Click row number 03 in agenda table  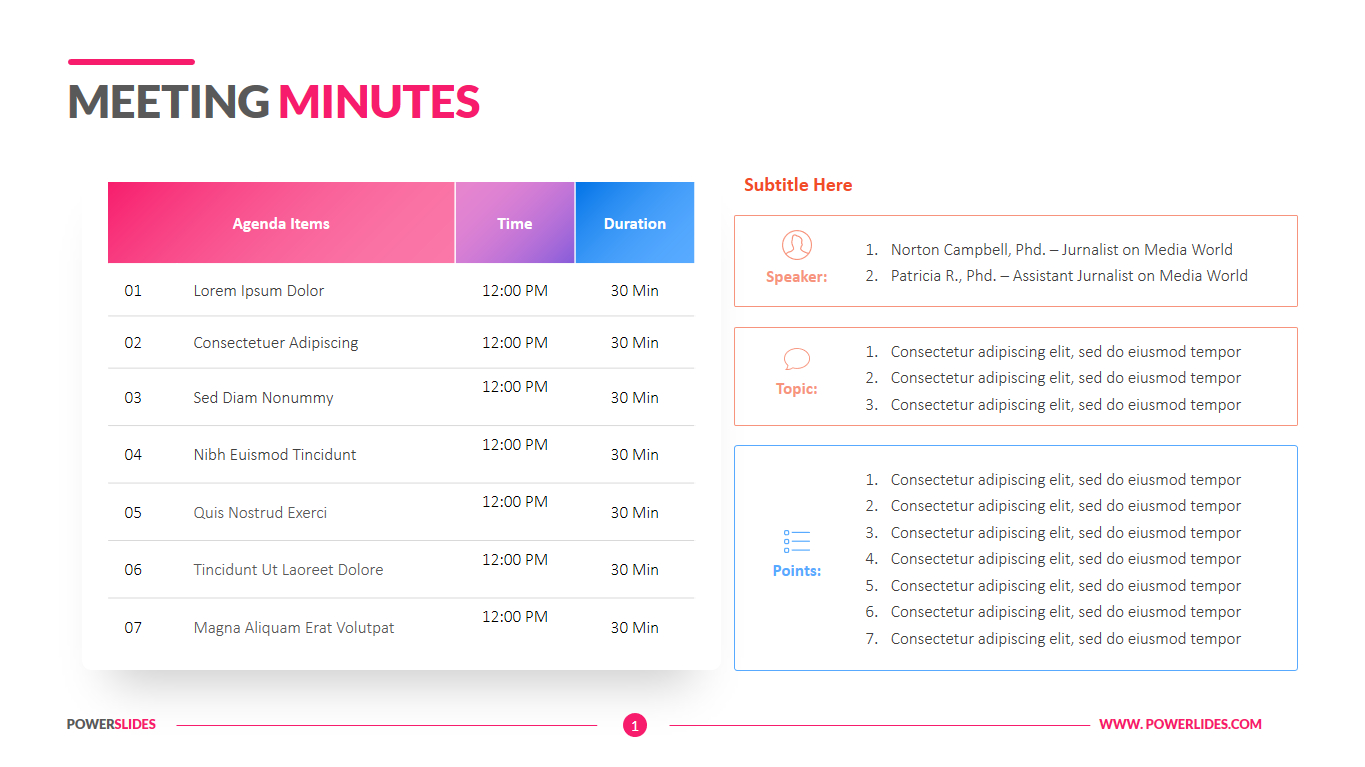(x=133, y=398)
